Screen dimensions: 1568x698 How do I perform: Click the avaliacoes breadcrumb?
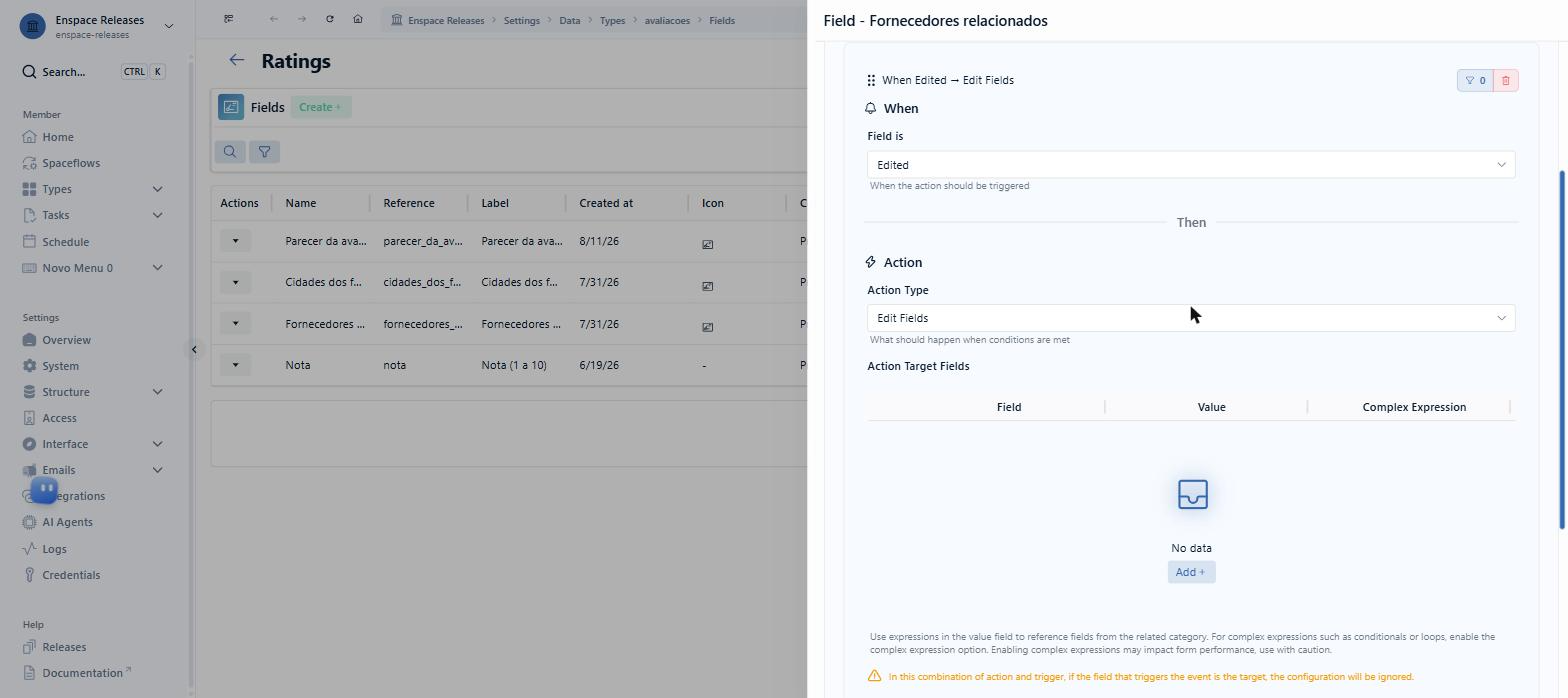point(666,20)
